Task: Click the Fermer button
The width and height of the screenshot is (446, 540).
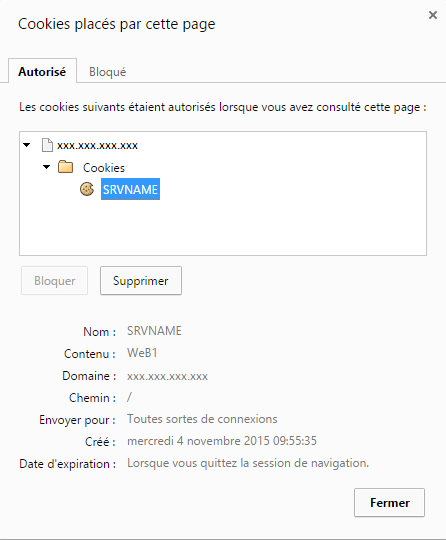Action: [x=389, y=502]
